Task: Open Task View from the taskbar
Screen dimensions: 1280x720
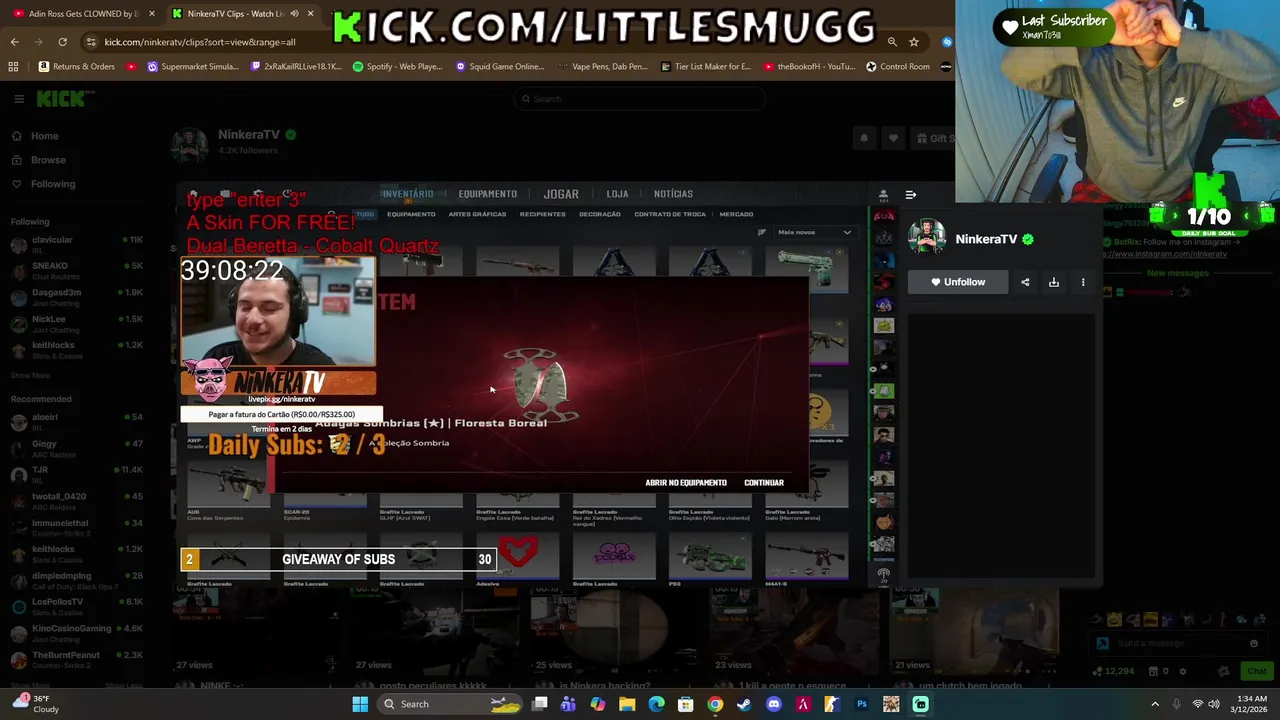Action: tap(540, 704)
